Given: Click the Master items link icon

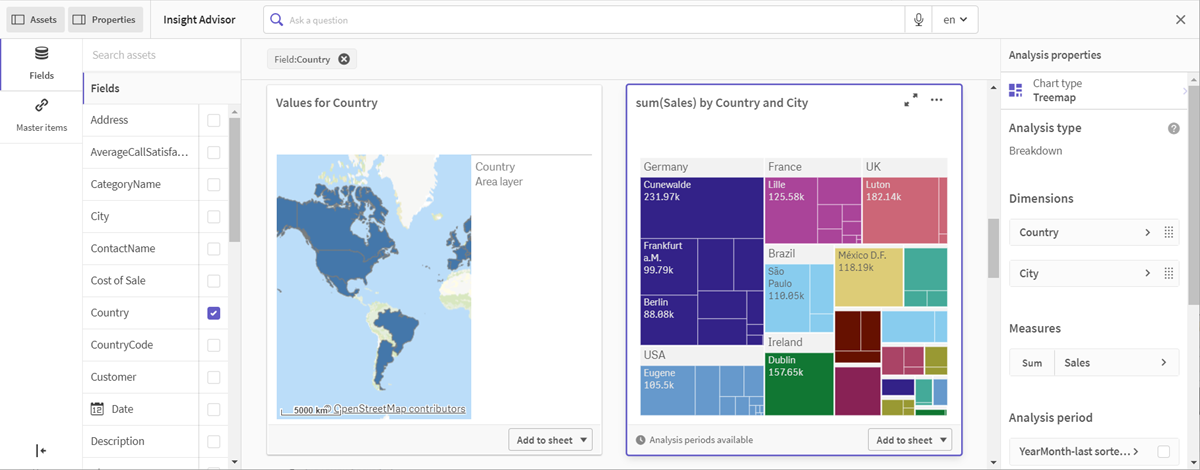Looking at the screenshot, I should point(41,106).
